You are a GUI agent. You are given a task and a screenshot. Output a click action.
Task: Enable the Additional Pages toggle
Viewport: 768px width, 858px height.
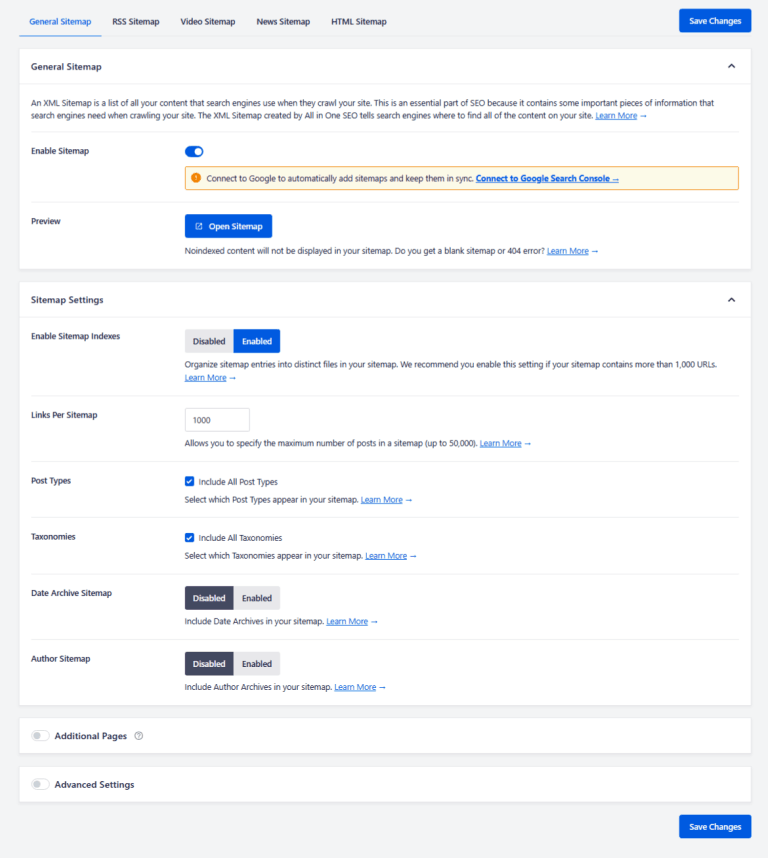click(x=40, y=736)
